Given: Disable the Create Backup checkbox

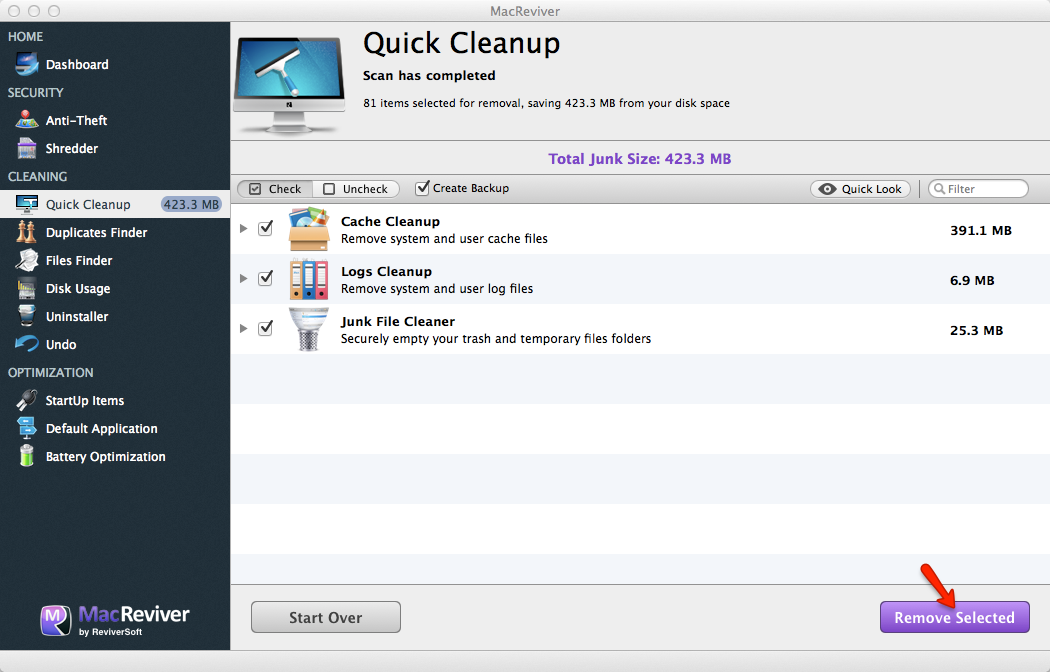Looking at the screenshot, I should (x=423, y=188).
